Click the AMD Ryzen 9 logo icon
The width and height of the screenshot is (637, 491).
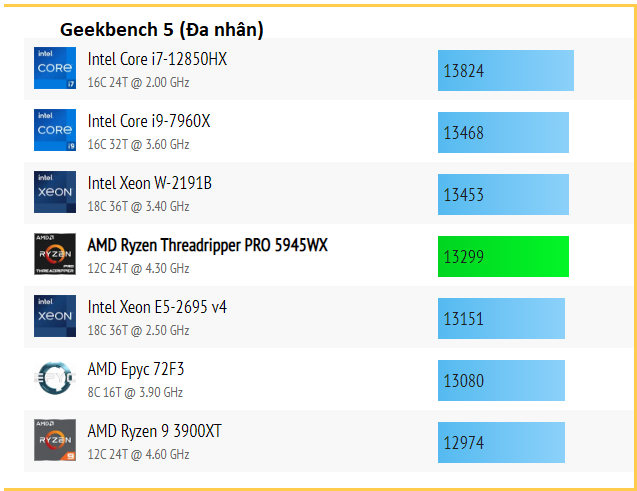pyautogui.click(x=55, y=440)
